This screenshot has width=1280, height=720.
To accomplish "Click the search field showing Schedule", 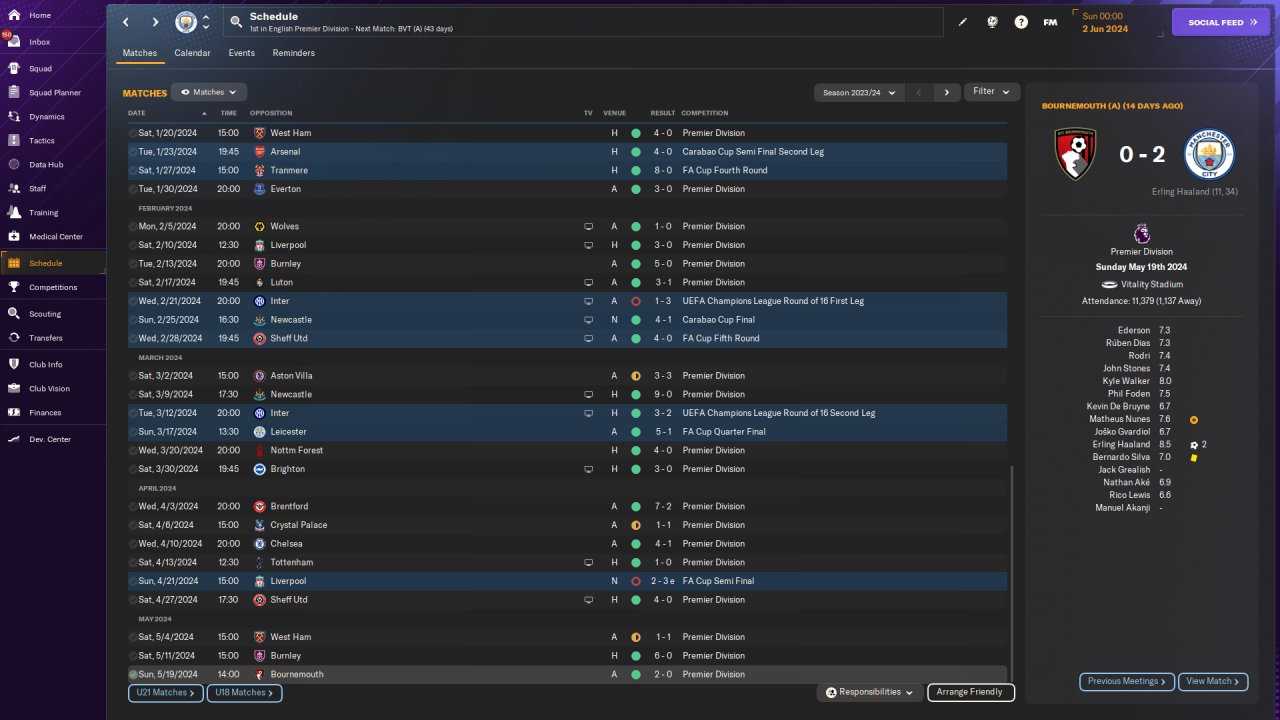I will pyautogui.click(x=584, y=22).
